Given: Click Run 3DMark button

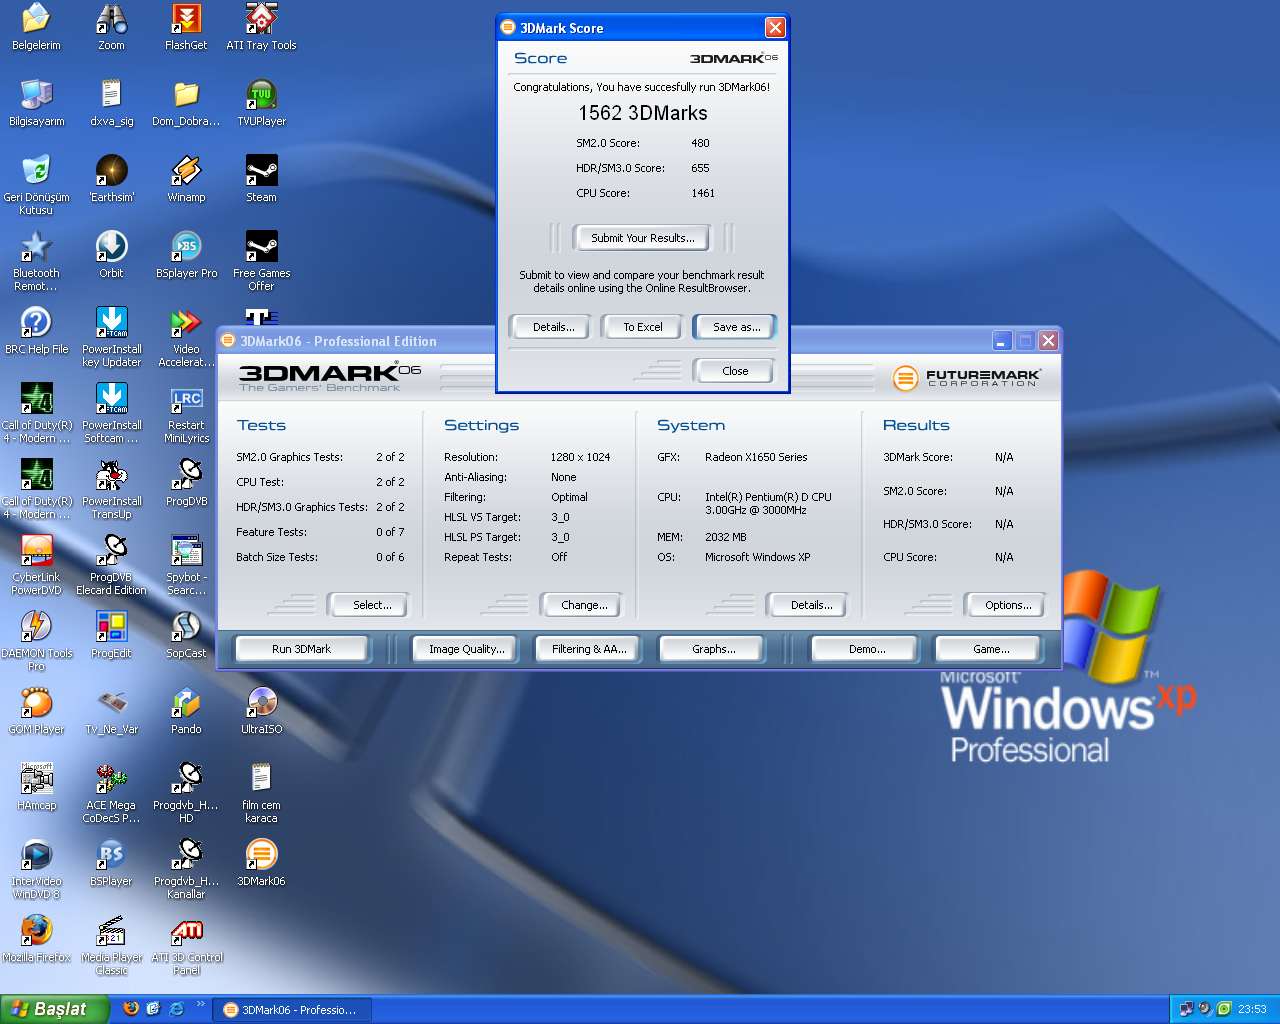Looking at the screenshot, I should (x=301, y=649).
